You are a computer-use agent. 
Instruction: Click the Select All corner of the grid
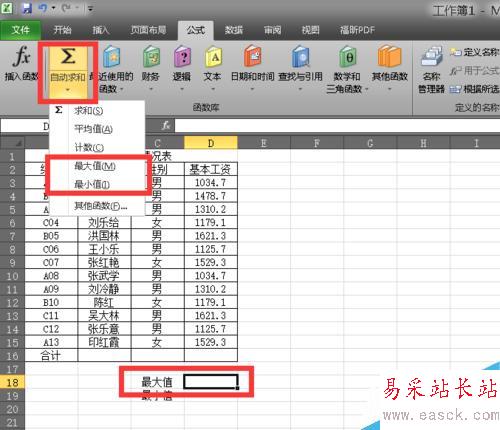click(x=13, y=143)
